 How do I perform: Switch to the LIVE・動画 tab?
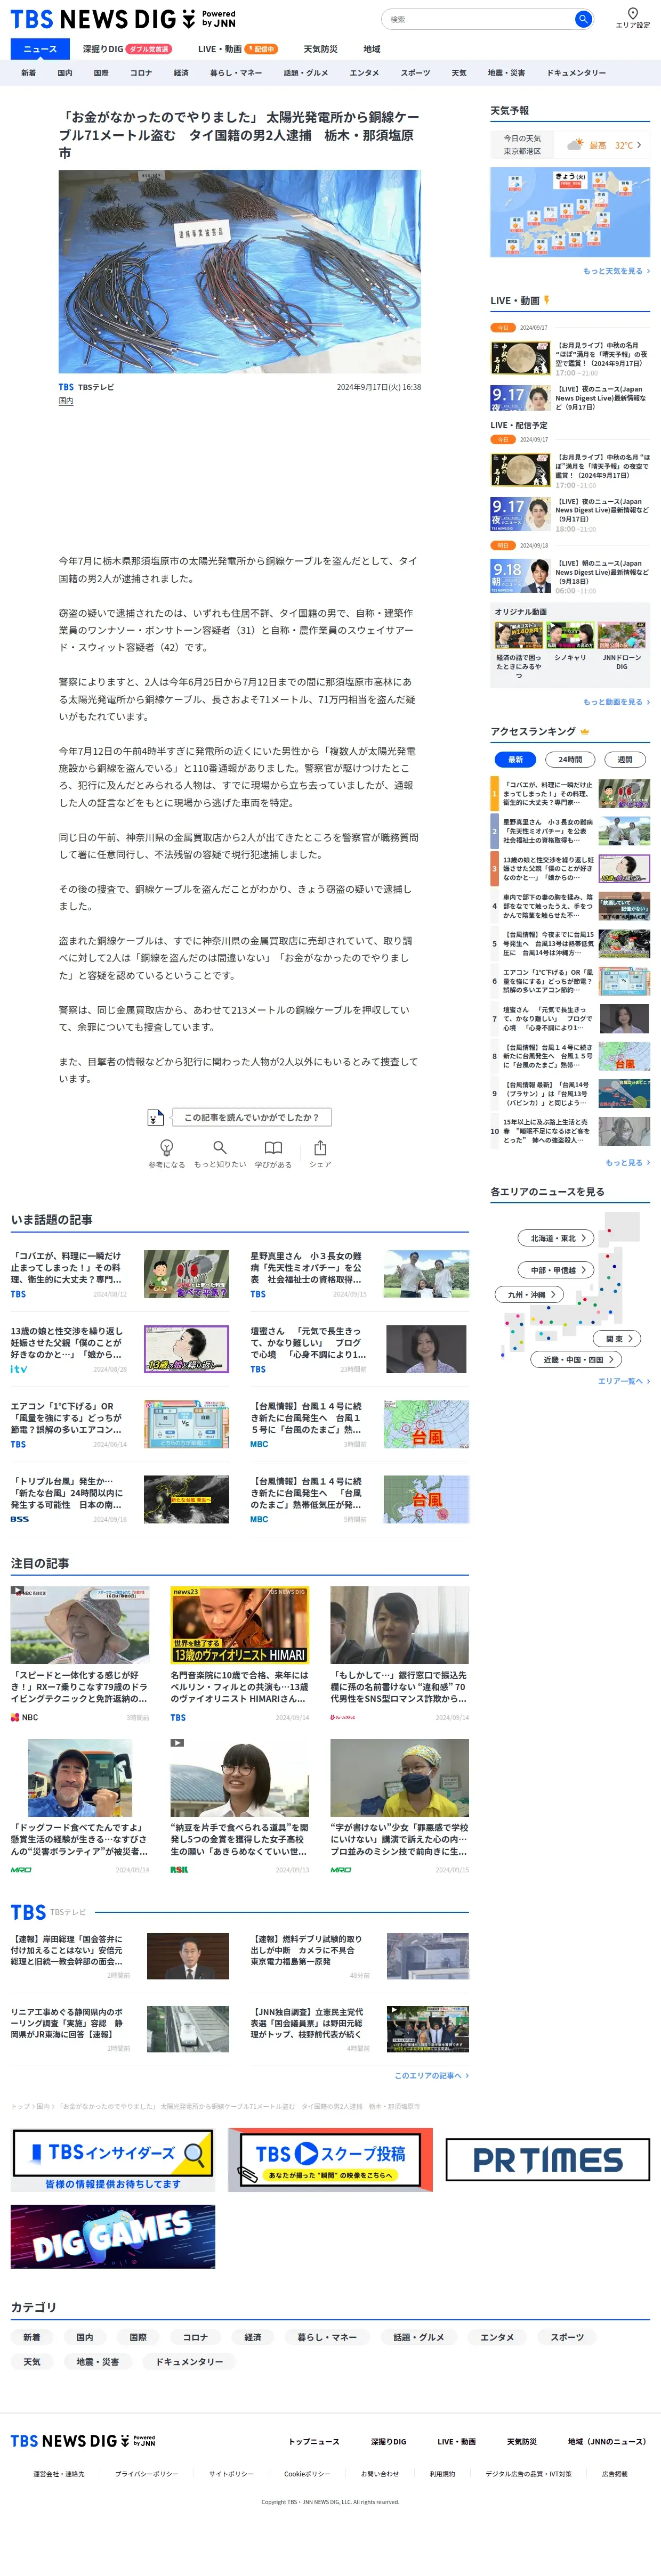(x=238, y=49)
